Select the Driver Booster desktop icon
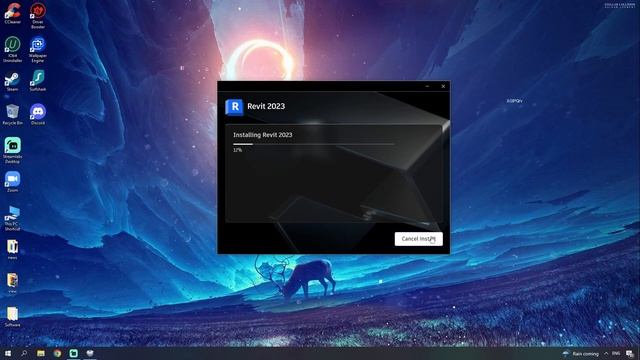This screenshot has width=640, height=360. 38,15
